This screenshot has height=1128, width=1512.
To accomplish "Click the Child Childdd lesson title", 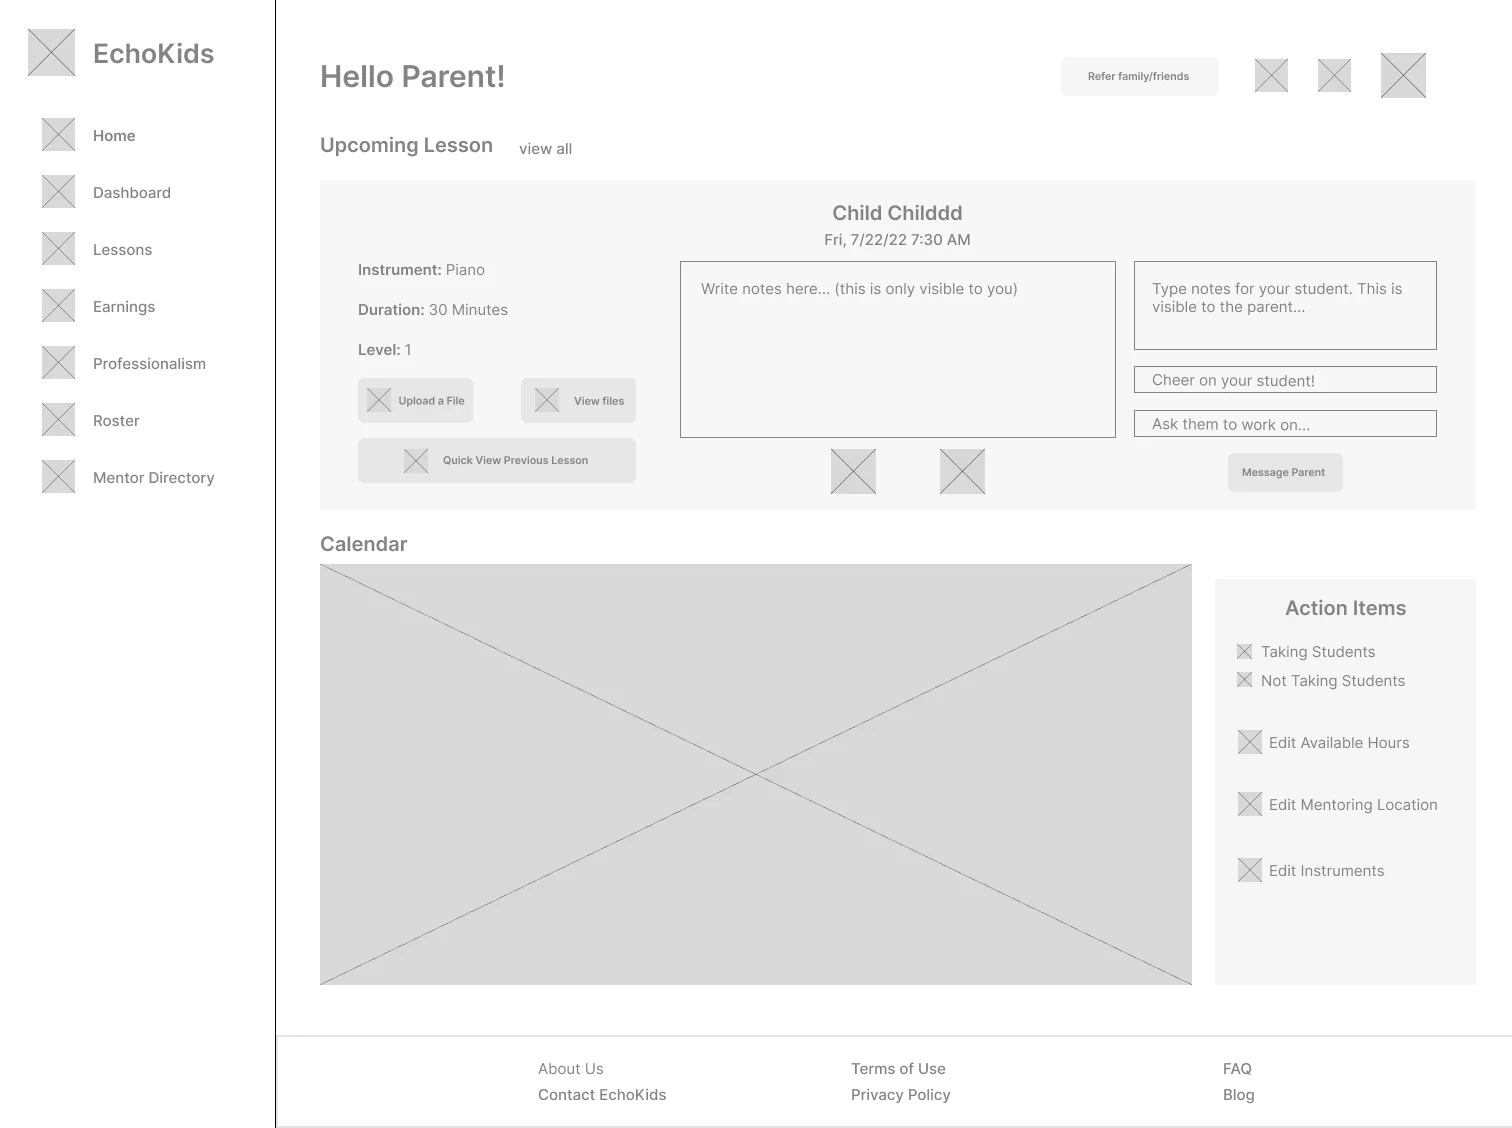I will tap(897, 213).
